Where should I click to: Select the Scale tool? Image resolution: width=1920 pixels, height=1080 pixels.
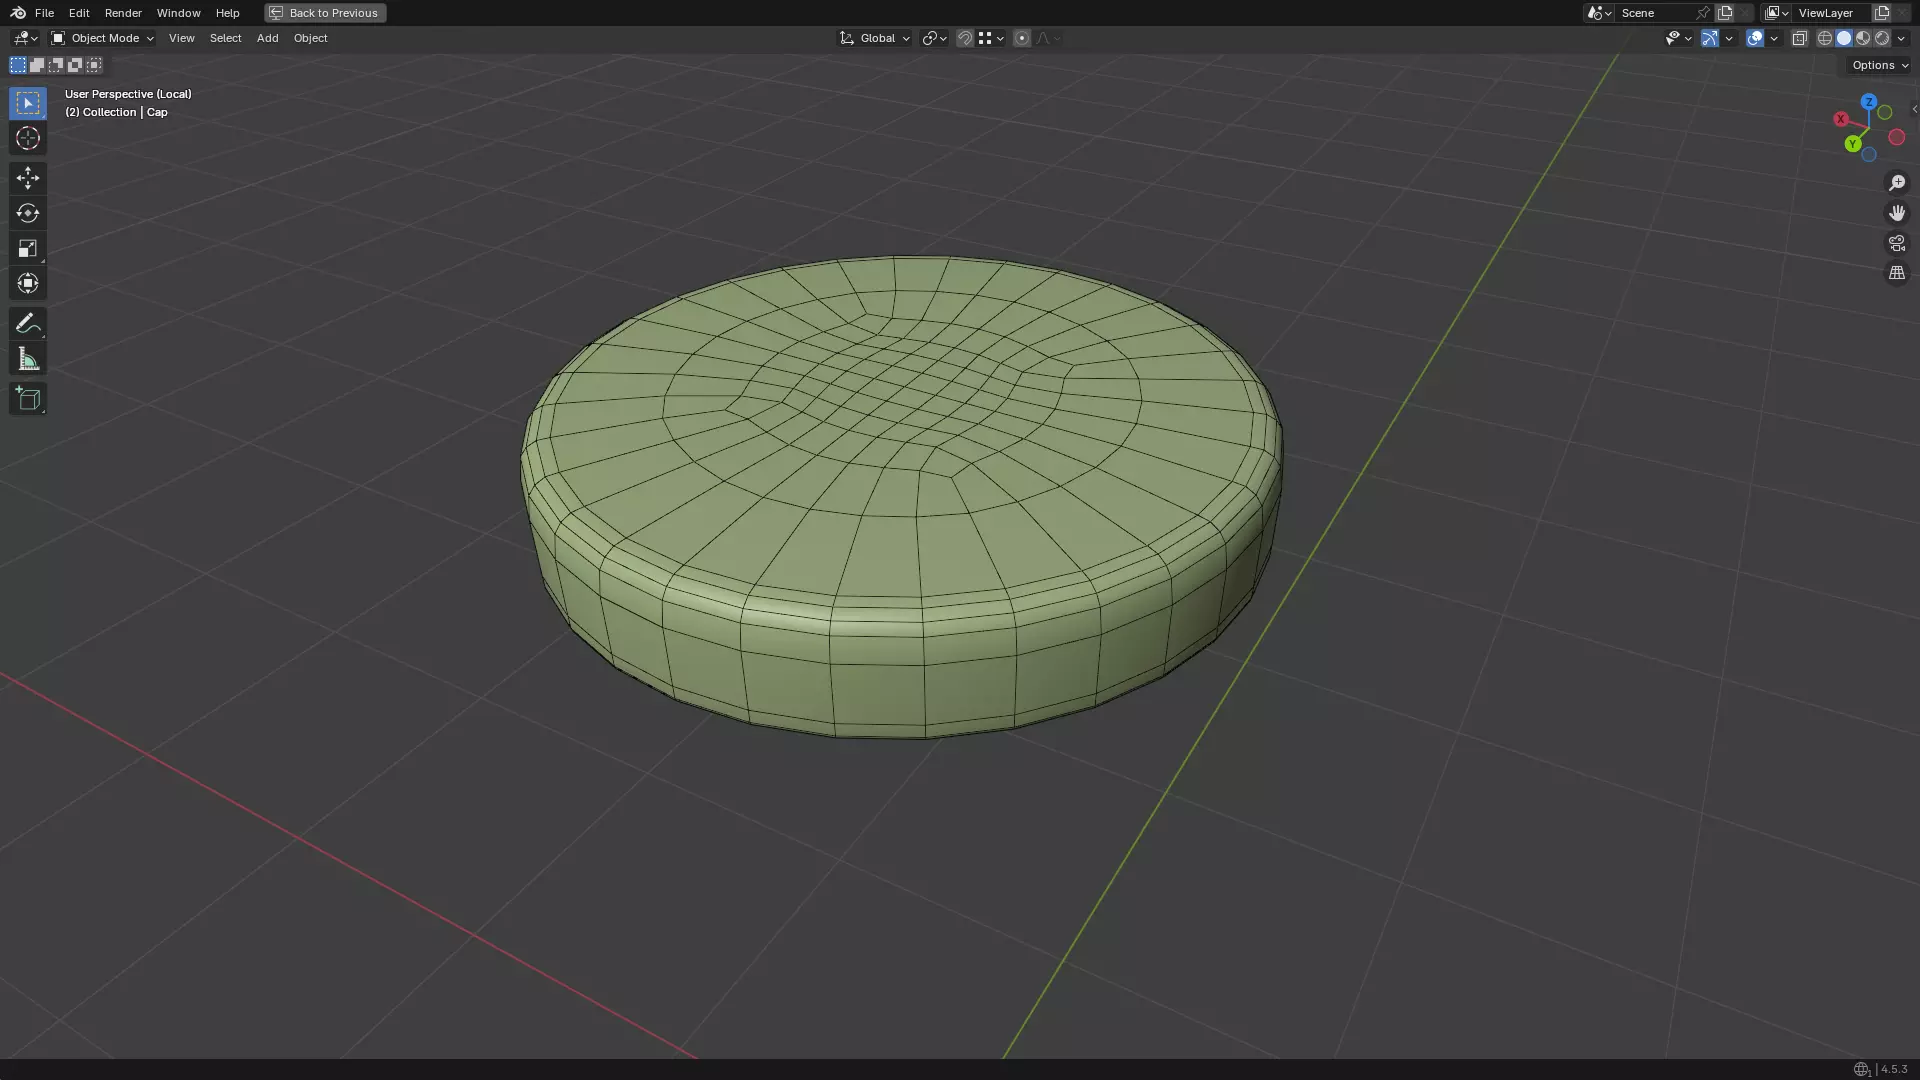click(x=27, y=248)
